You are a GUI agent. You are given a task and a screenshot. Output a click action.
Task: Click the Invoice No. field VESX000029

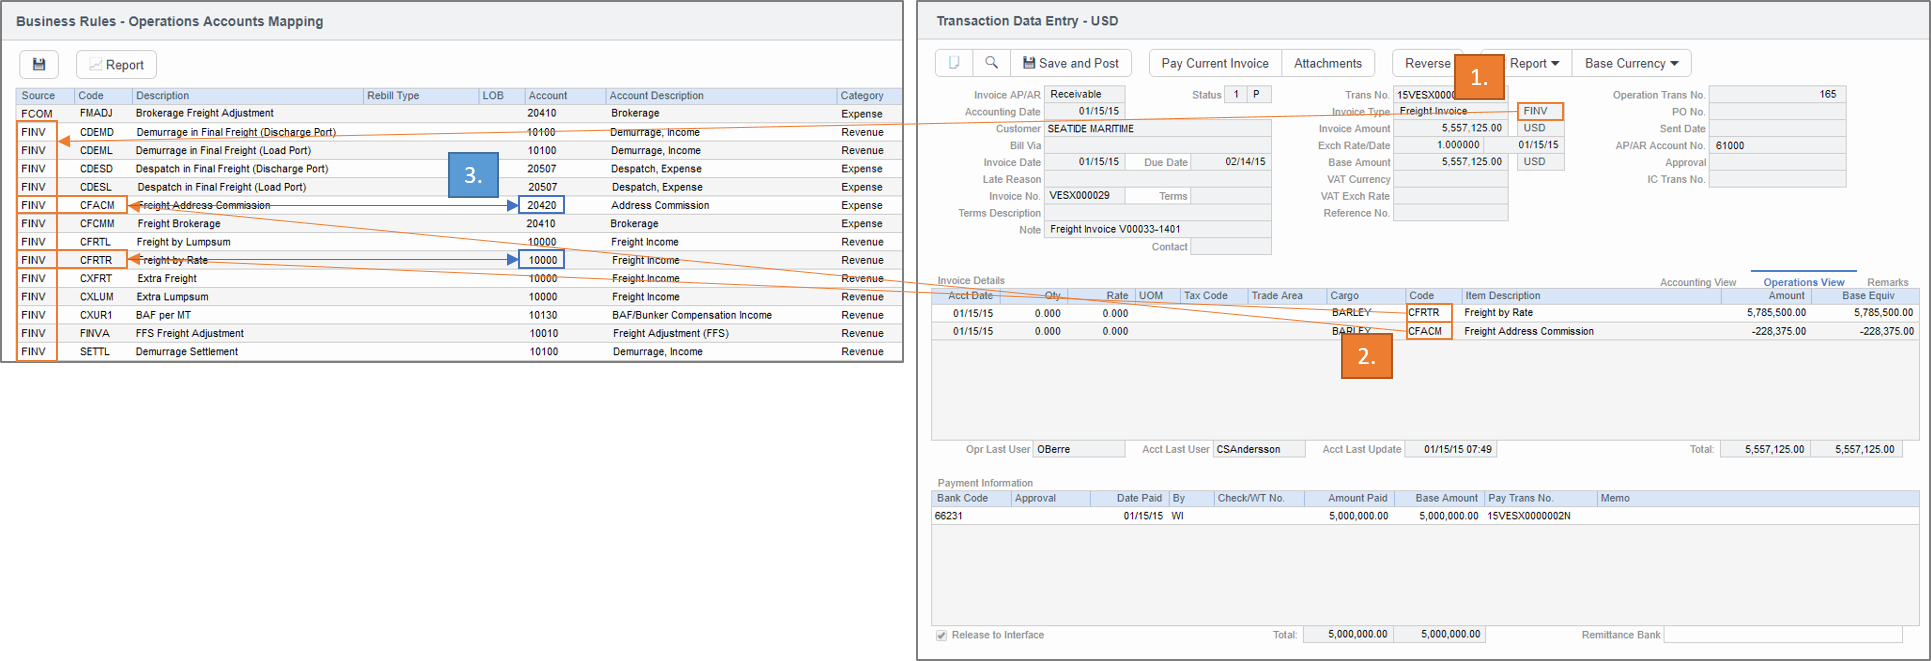coord(1084,196)
